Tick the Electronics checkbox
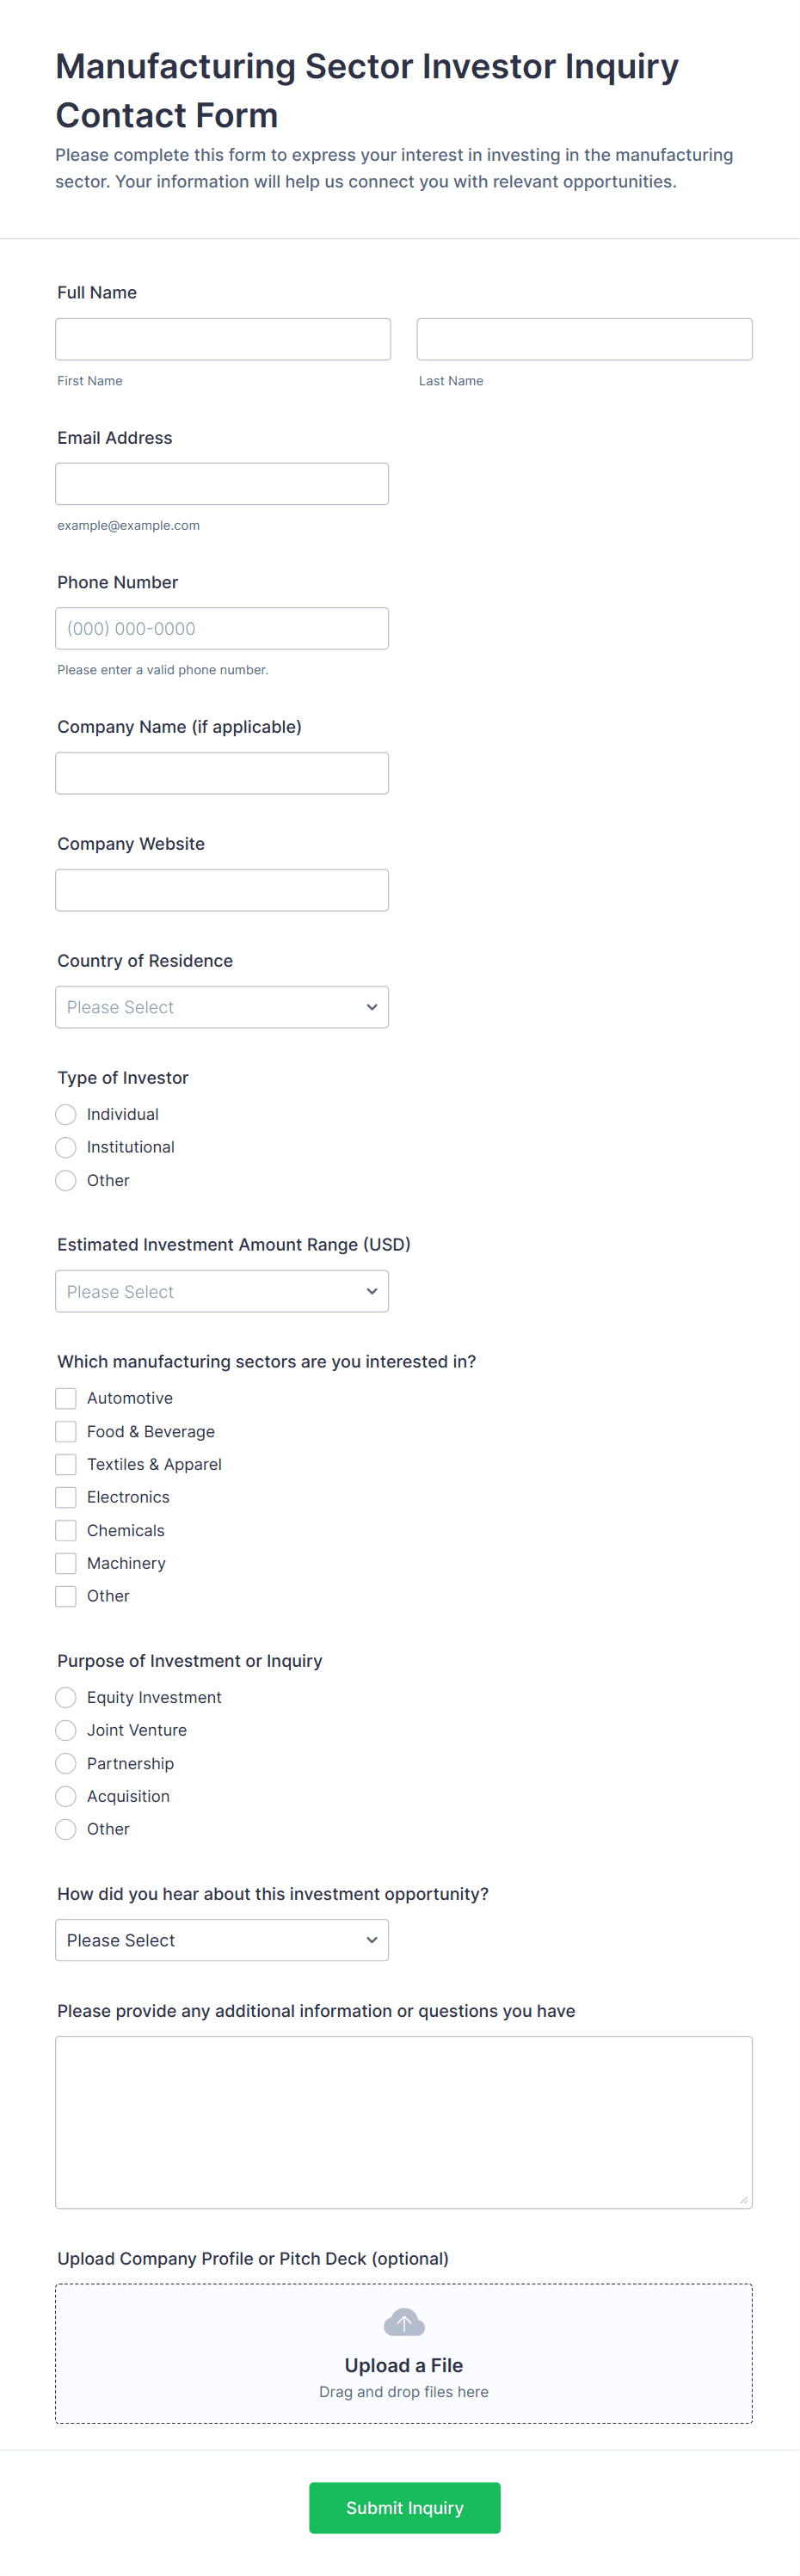 [66, 1497]
